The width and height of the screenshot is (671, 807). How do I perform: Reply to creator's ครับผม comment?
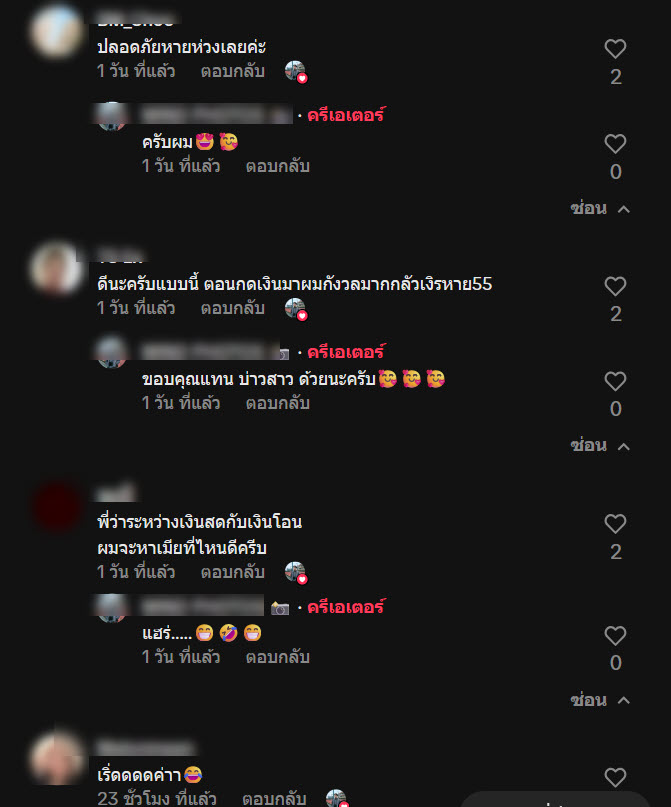[277, 166]
